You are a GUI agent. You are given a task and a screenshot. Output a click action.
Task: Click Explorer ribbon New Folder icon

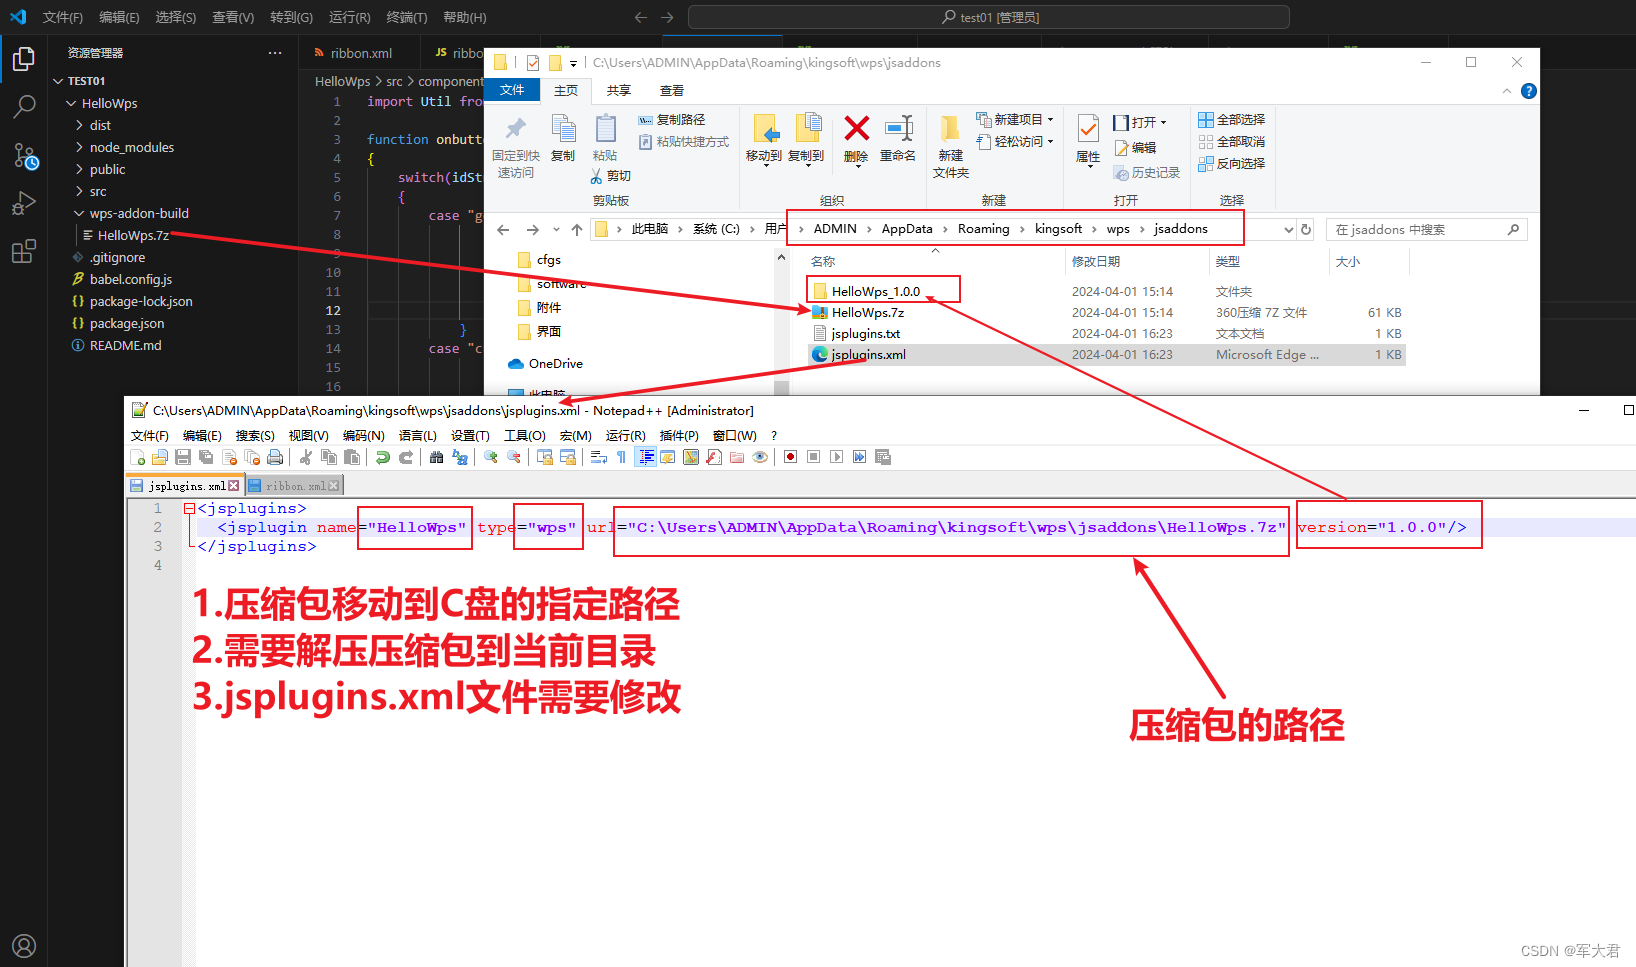[x=950, y=128]
